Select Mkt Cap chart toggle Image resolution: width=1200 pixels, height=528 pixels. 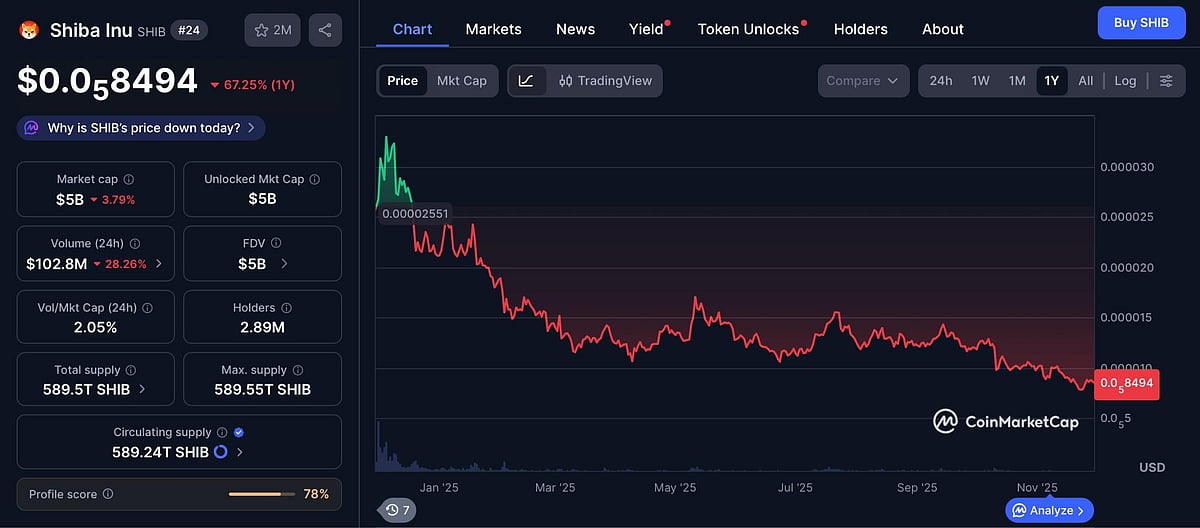pyautogui.click(x=462, y=81)
